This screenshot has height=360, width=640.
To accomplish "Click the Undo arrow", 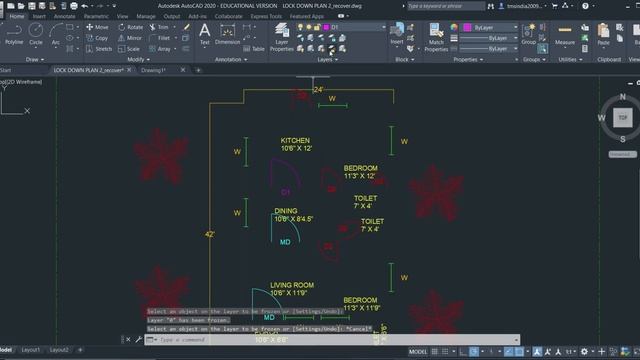I will pyautogui.click(x=84, y=6).
